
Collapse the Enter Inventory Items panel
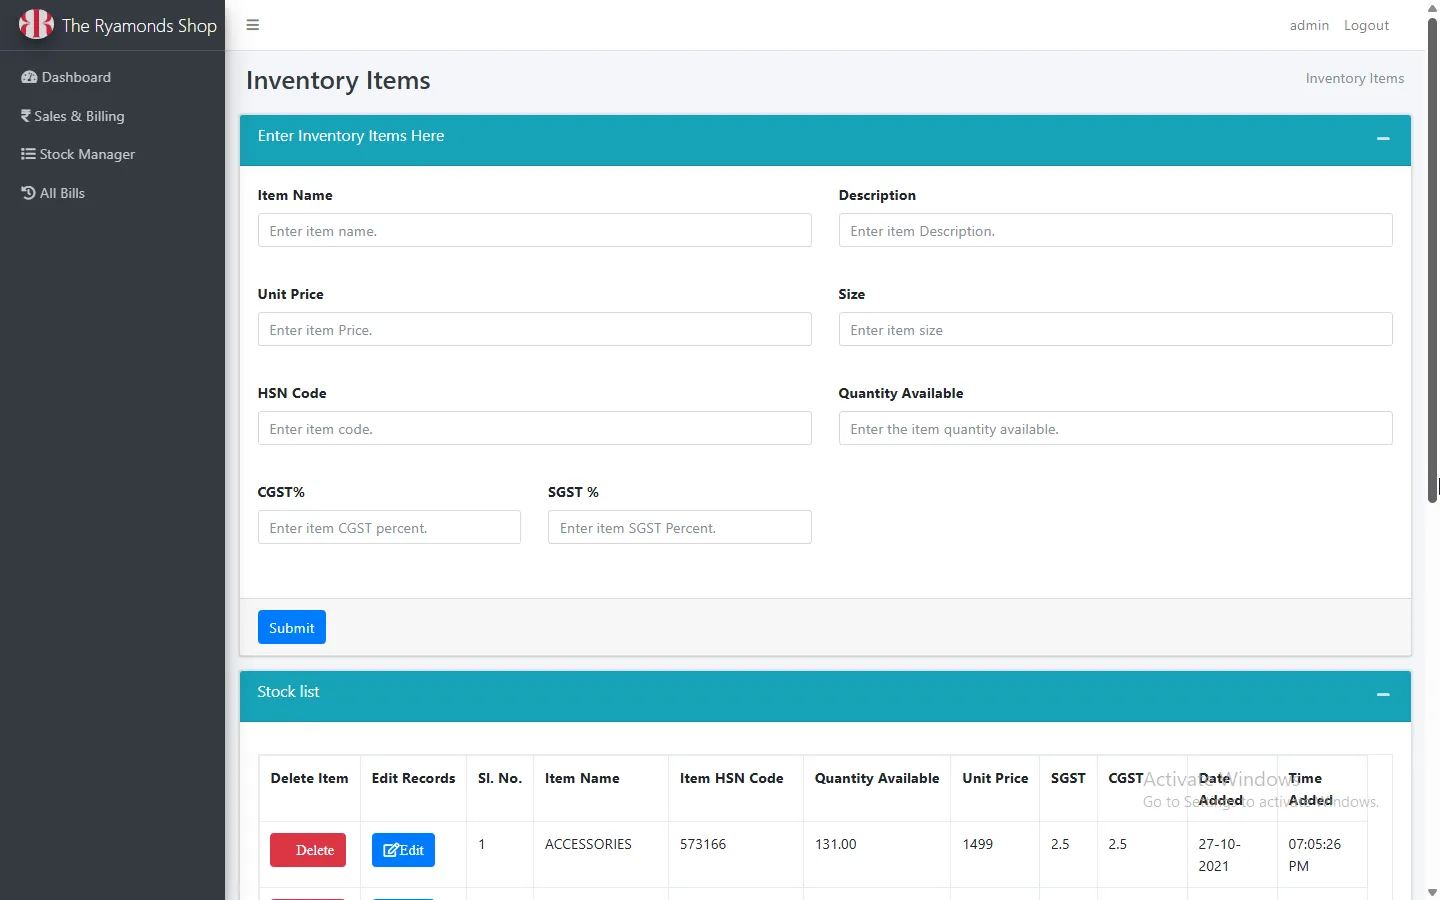pyautogui.click(x=1383, y=138)
